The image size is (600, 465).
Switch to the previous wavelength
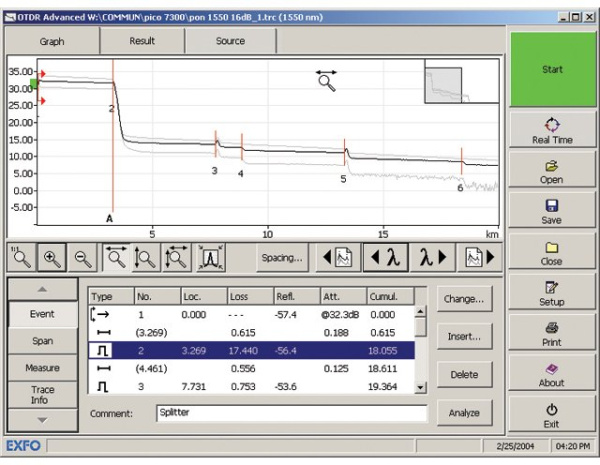click(x=383, y=258)
